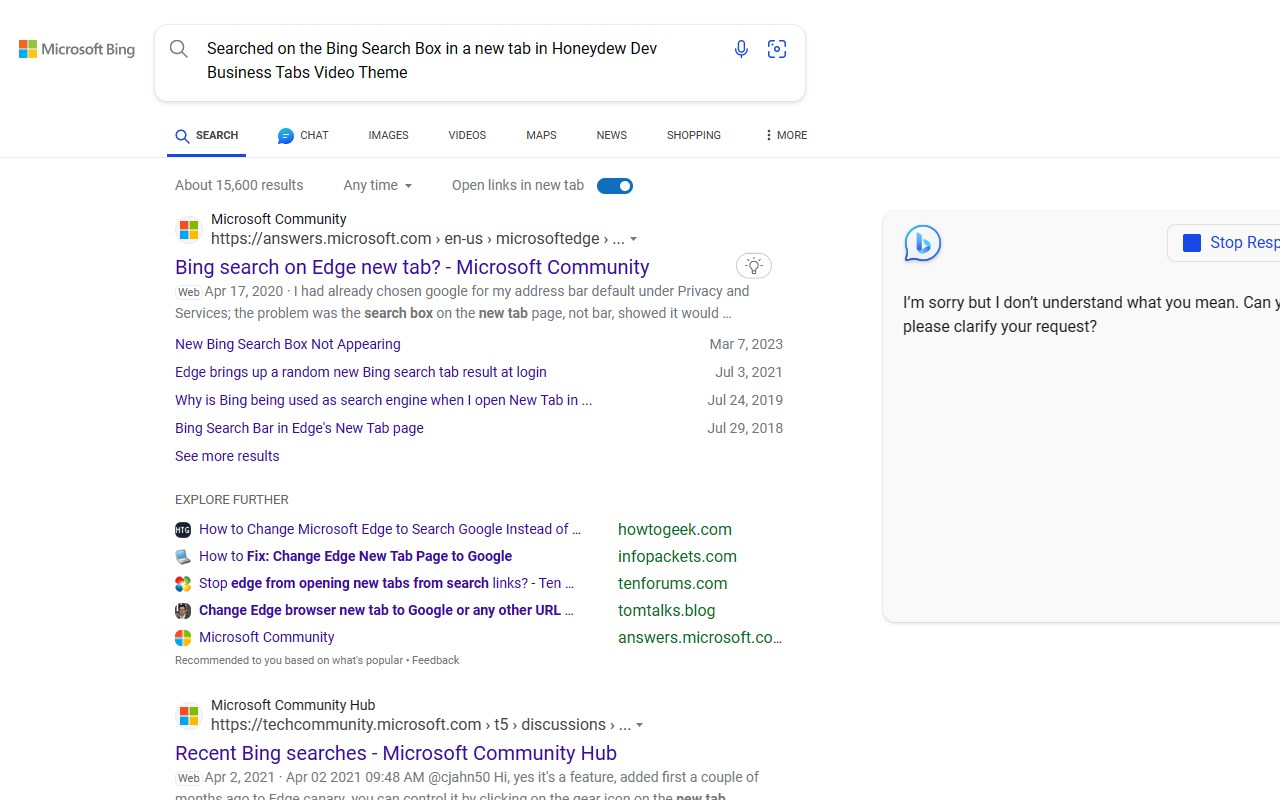Switch to the Videos tab

click(467, 135)
